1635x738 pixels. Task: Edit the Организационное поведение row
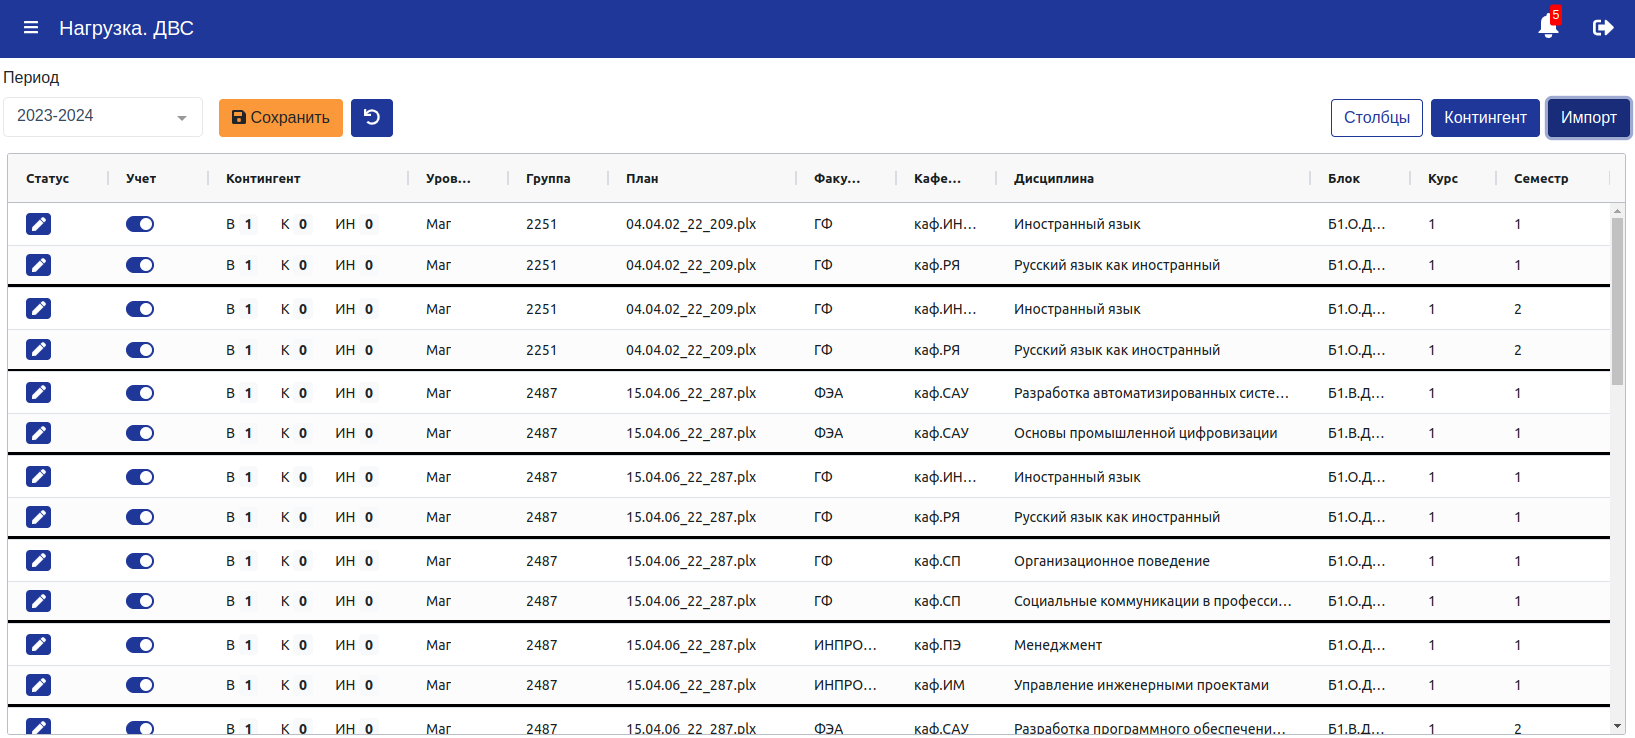tap(39, 561)
